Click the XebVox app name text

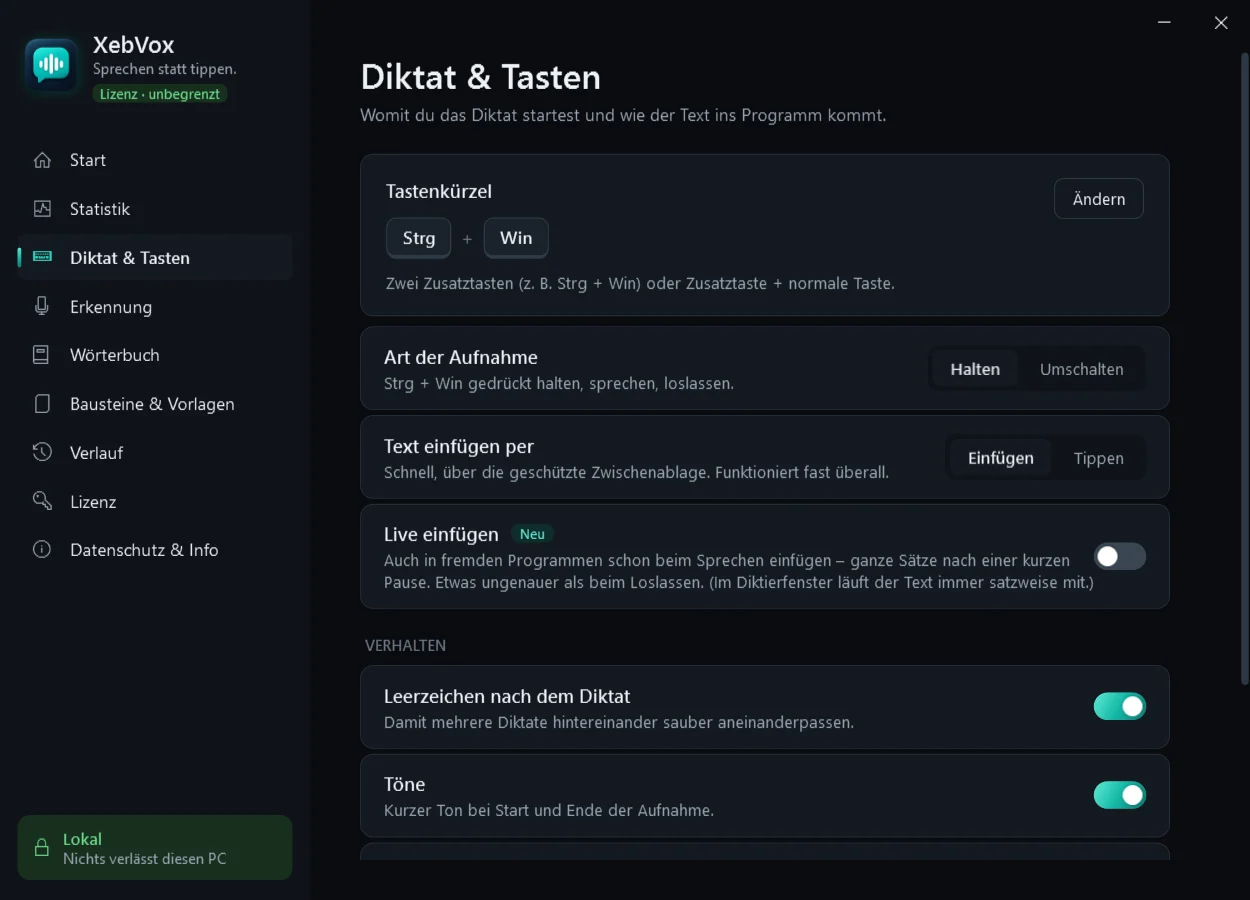(x=133, y=44)
